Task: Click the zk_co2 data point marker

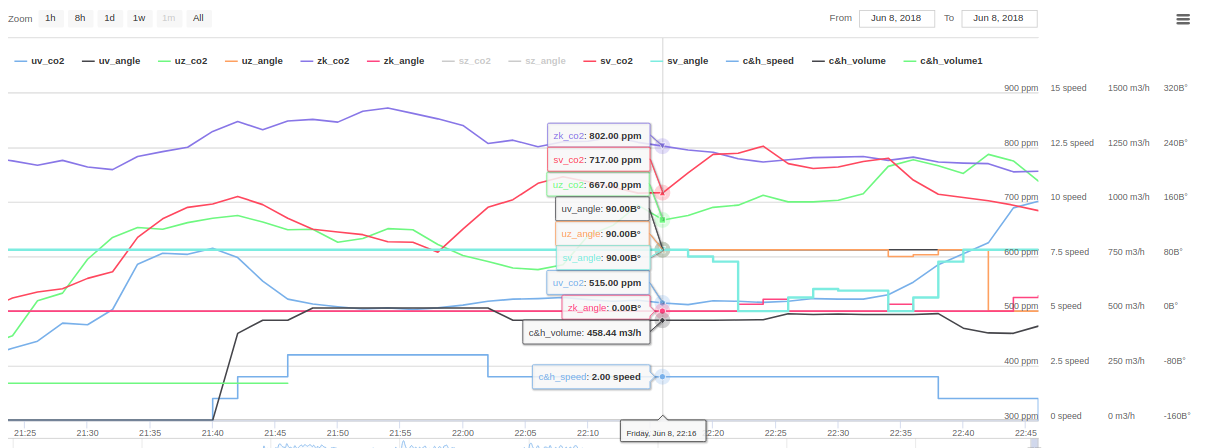Action: click(662, 146)
